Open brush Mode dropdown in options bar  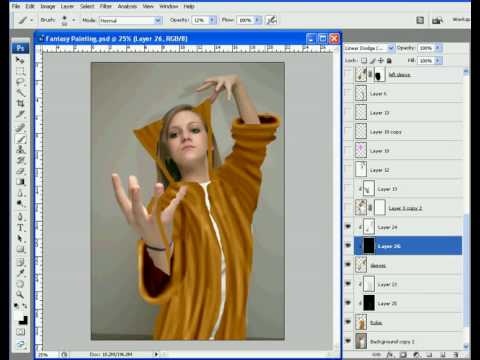coord(157,21)
